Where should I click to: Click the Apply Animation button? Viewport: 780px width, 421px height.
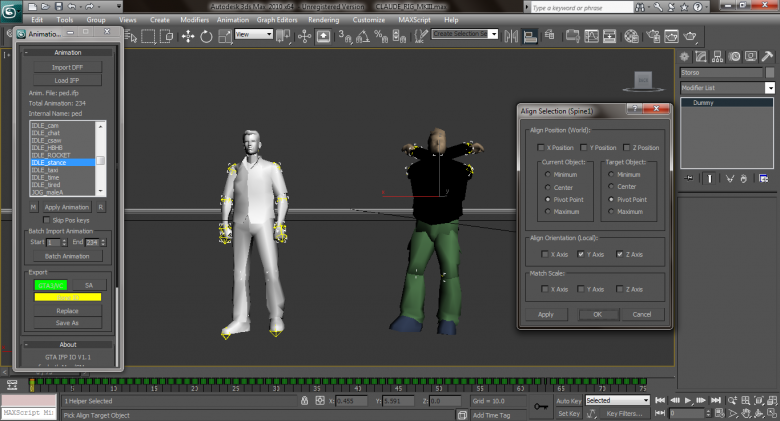[67, 207]
